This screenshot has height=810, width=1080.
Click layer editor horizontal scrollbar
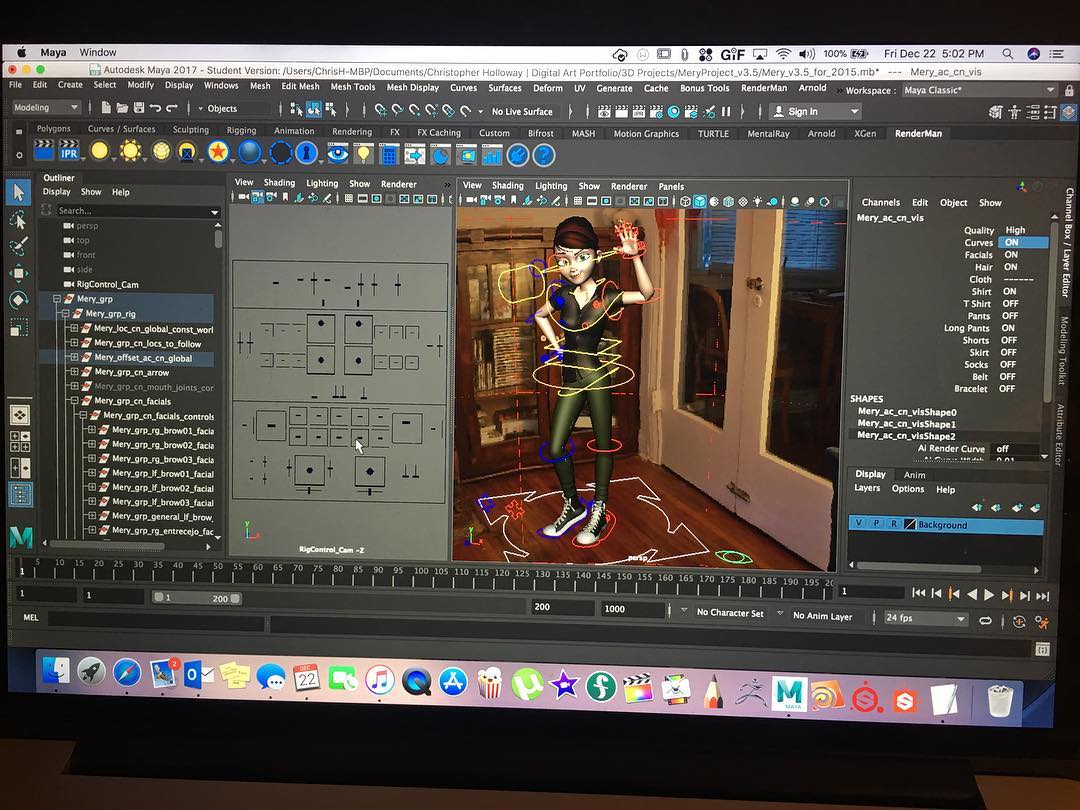click(920, 568)
